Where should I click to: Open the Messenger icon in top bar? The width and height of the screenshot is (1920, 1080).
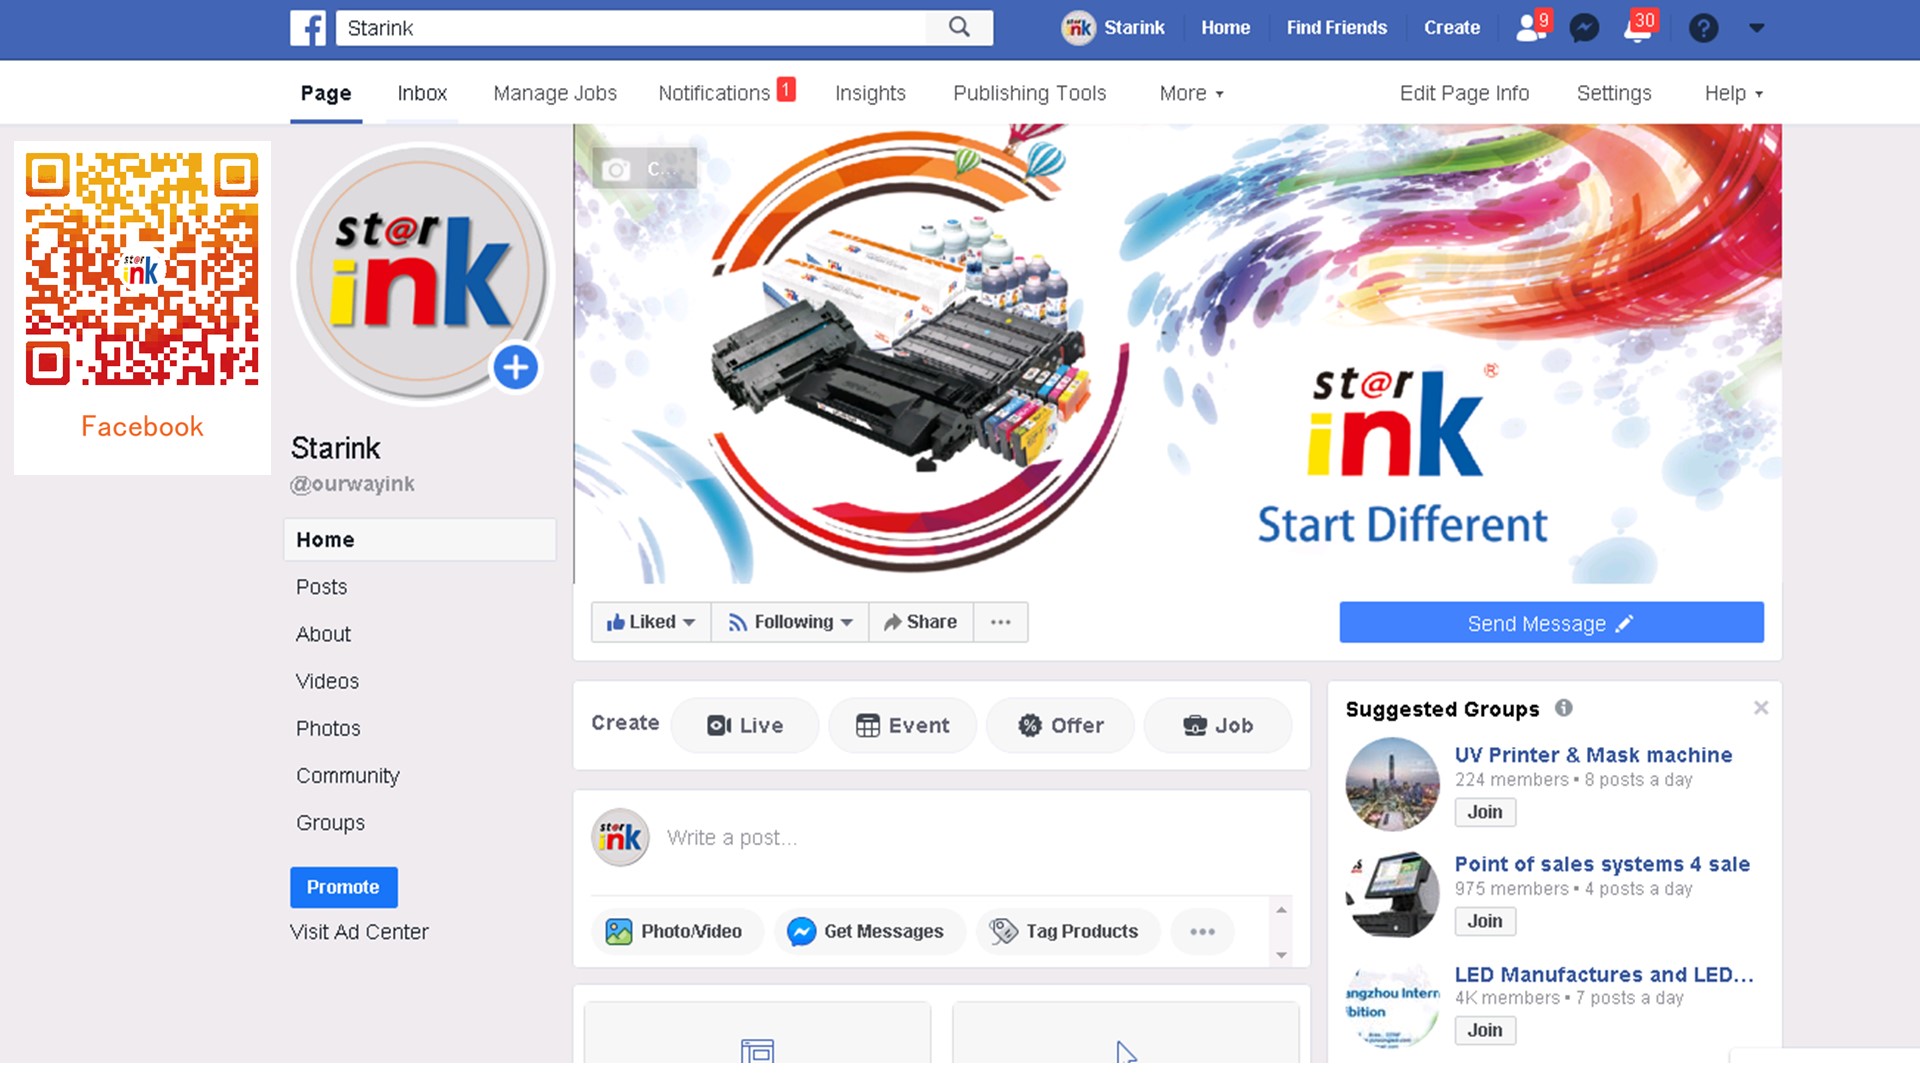[1584, 28]
